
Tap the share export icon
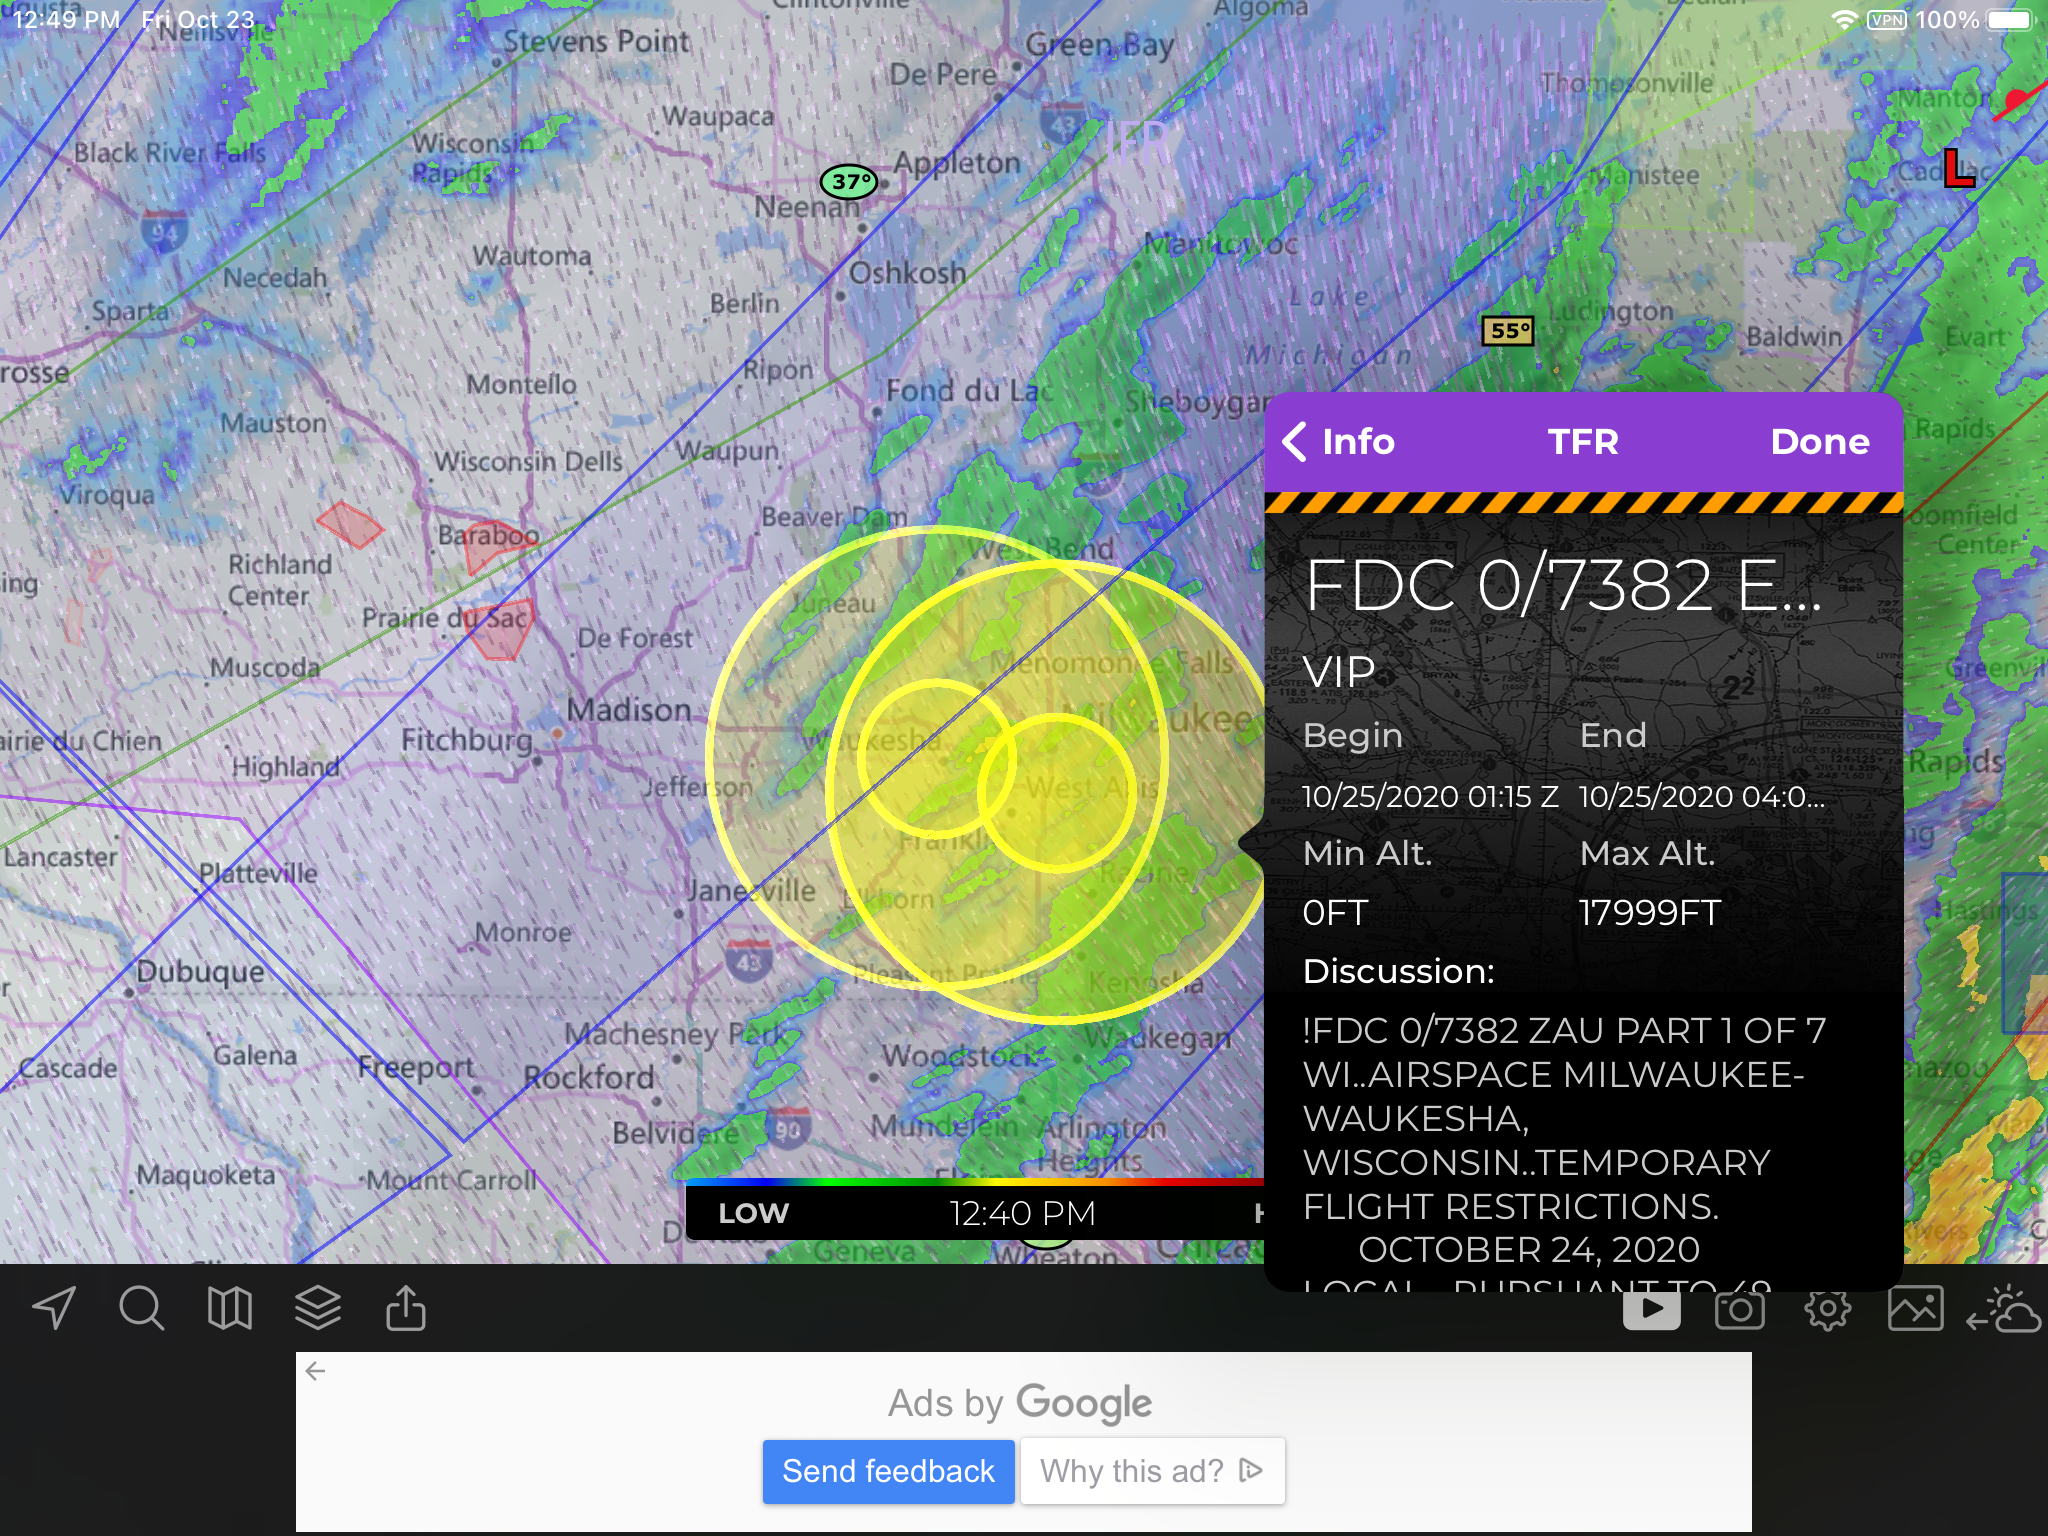406,1308
